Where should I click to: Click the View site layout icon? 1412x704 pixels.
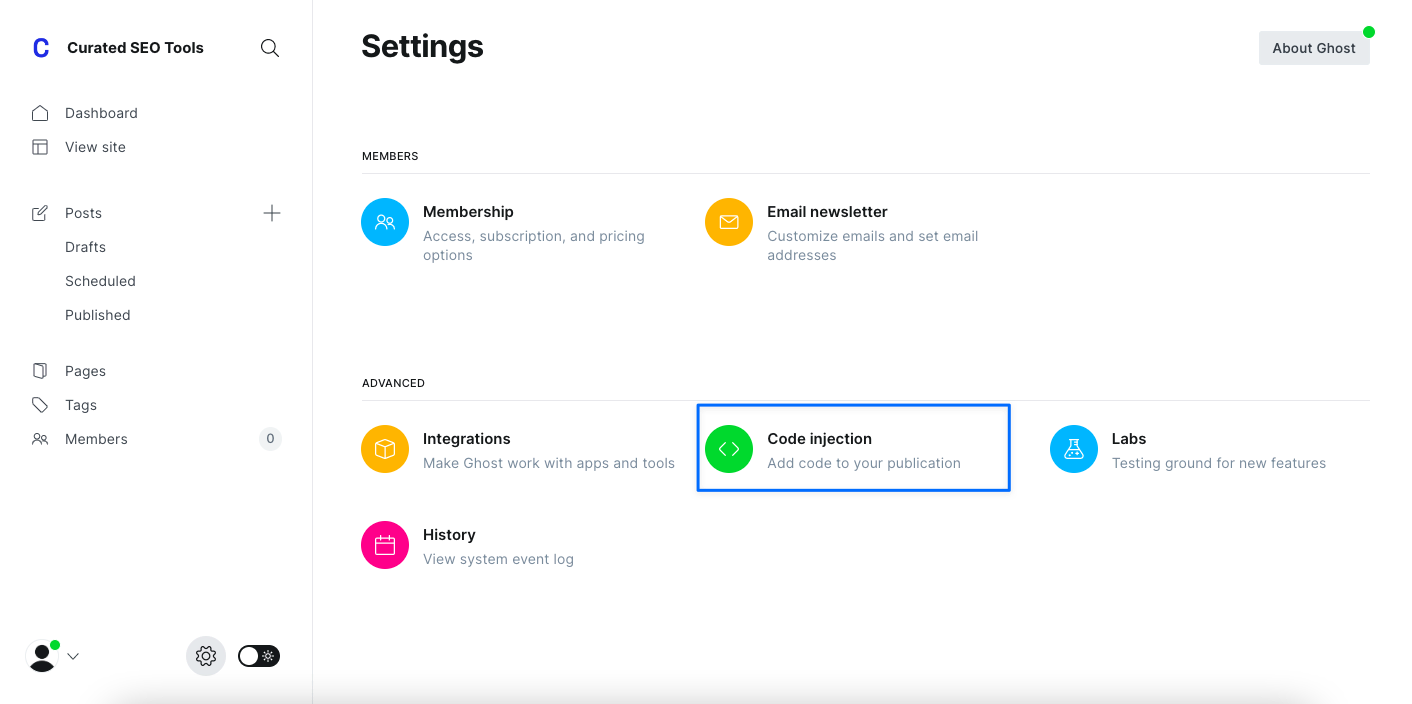click(40, 147)
